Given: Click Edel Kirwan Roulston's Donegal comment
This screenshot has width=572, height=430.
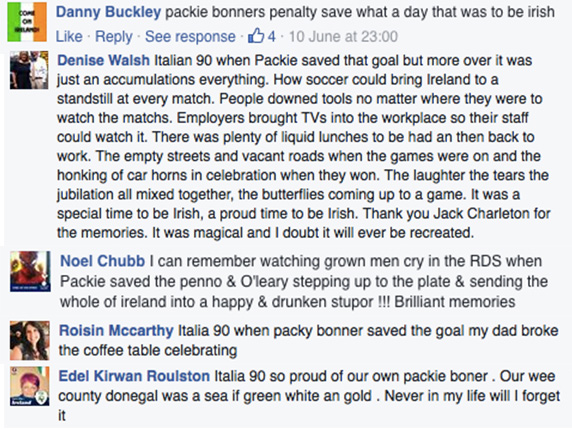Looking at the screenshot, I should click(309, 396).
